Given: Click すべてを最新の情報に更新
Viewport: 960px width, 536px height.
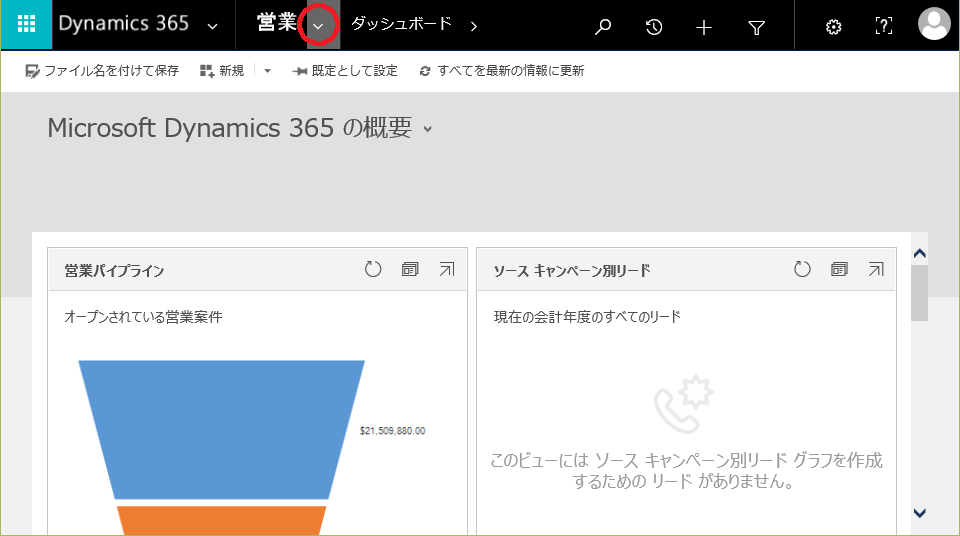Looking at the screenshot, I should 501,71.
